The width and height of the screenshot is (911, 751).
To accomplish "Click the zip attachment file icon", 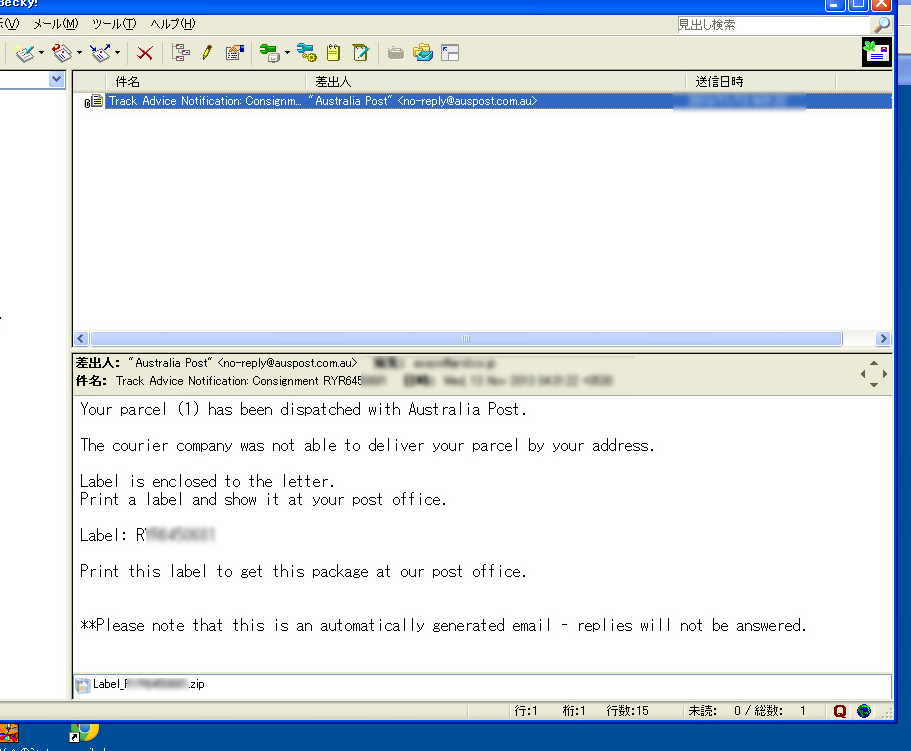I will pos(83,685).
